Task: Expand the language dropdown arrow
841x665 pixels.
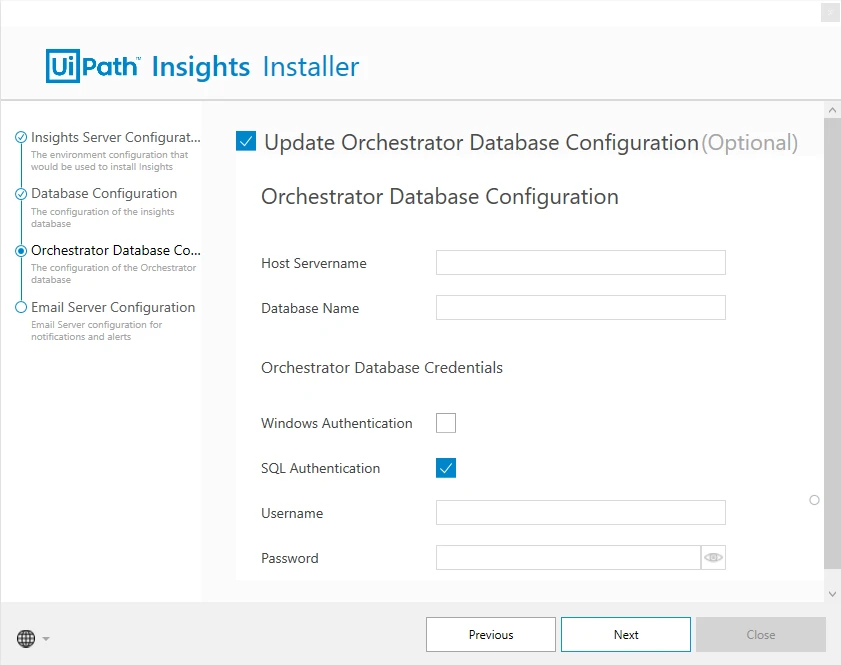Action: click(x=46, y=639)
